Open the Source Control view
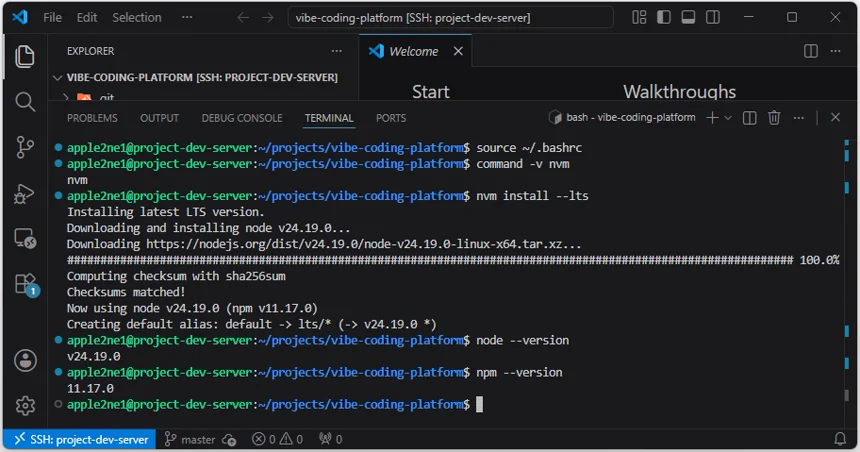Screen dimensions: 860x452 (x=25, y=147)
